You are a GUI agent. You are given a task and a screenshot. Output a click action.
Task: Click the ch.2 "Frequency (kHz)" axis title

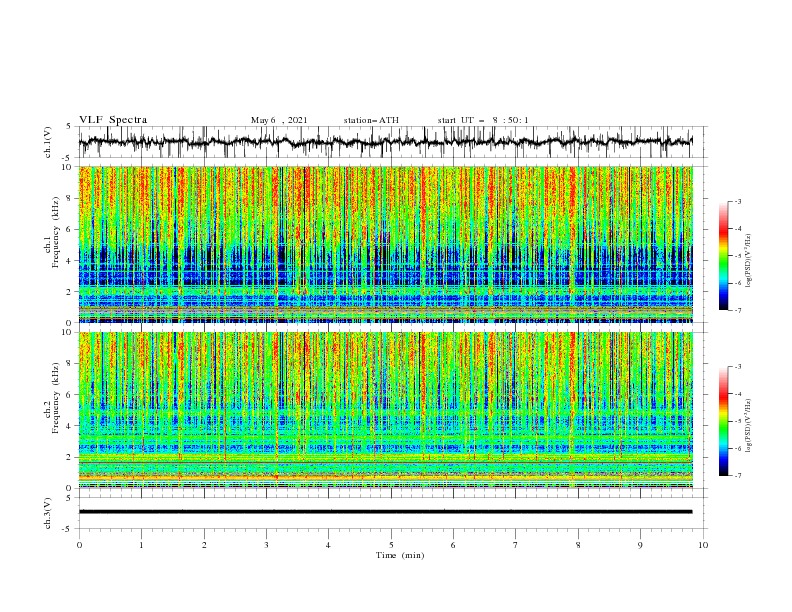click(x=54, y=398)
